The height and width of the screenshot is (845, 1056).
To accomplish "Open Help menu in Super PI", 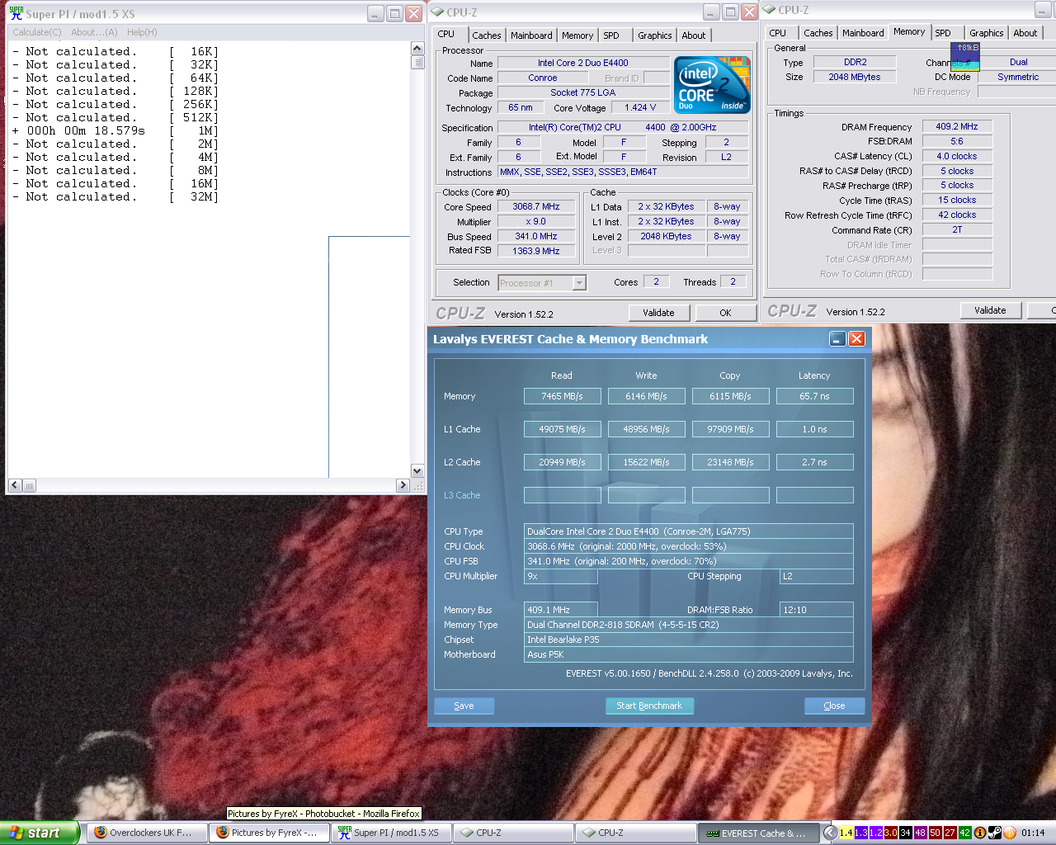I will click(142, 32).
